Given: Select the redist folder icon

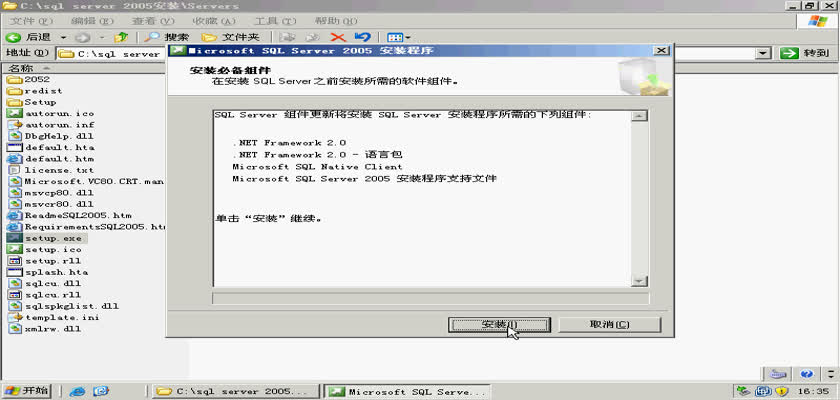Looking at the screenshot, I should (15, 90).
